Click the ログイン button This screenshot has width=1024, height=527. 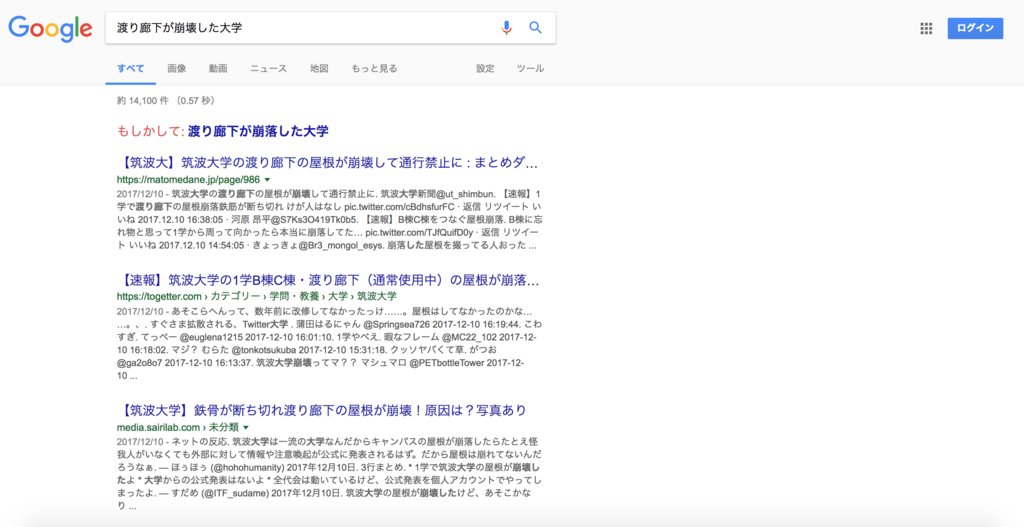coord(975,28)
